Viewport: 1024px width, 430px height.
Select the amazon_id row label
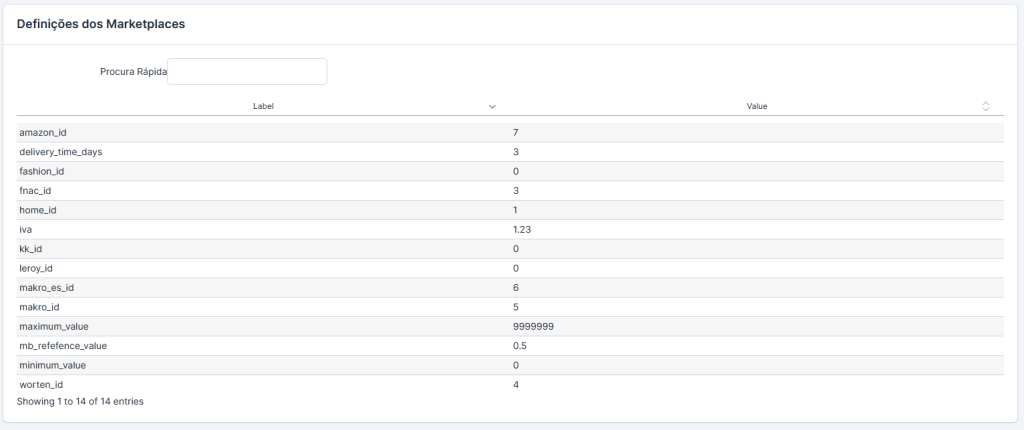pyautogui.click(x=43, y=132)
